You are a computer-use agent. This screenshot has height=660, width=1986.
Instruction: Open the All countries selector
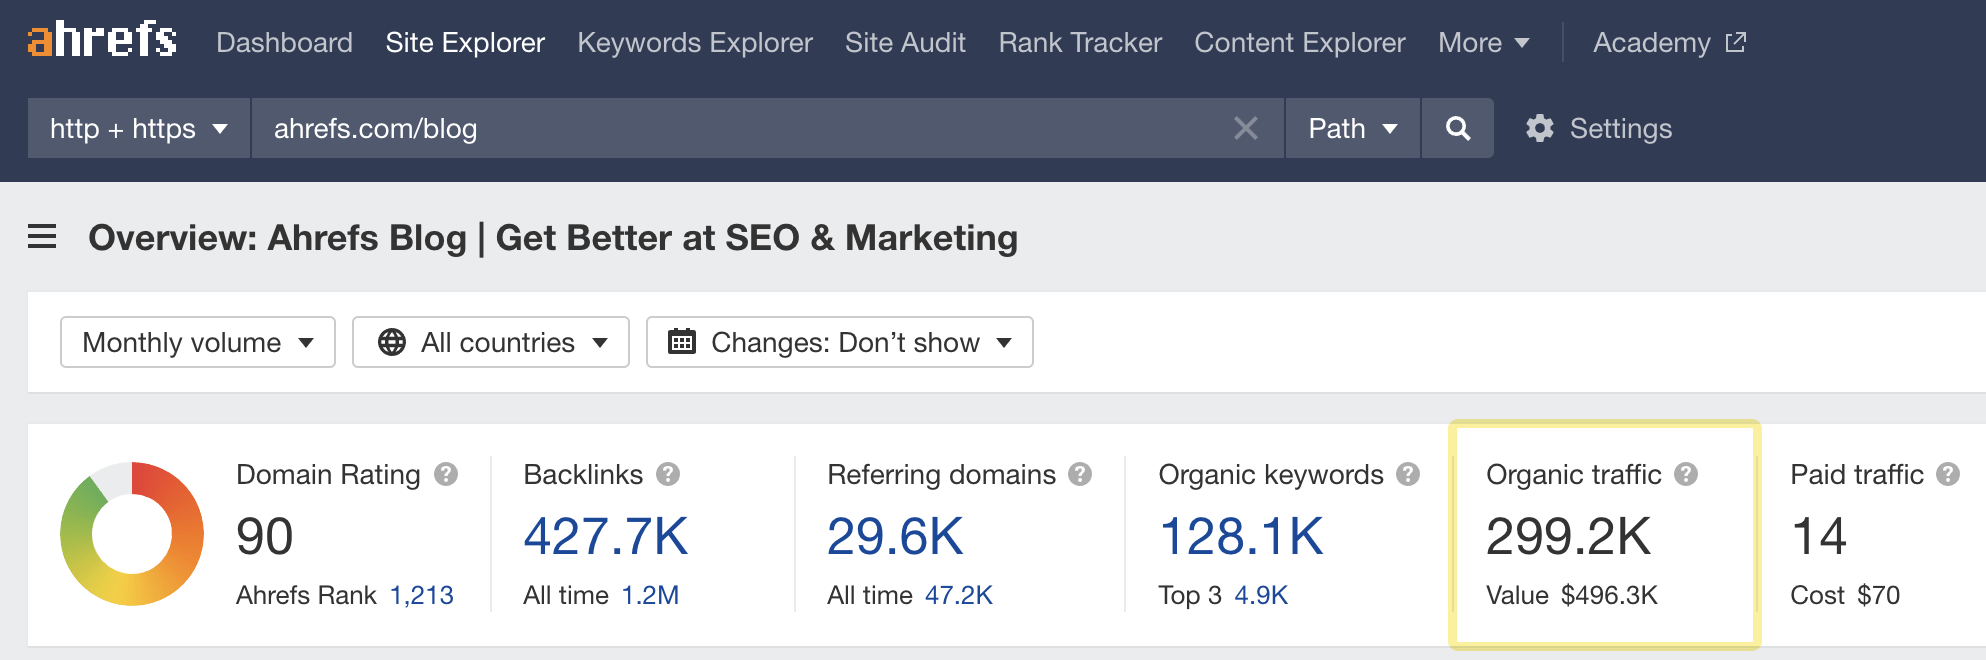[x=491, y=342]
